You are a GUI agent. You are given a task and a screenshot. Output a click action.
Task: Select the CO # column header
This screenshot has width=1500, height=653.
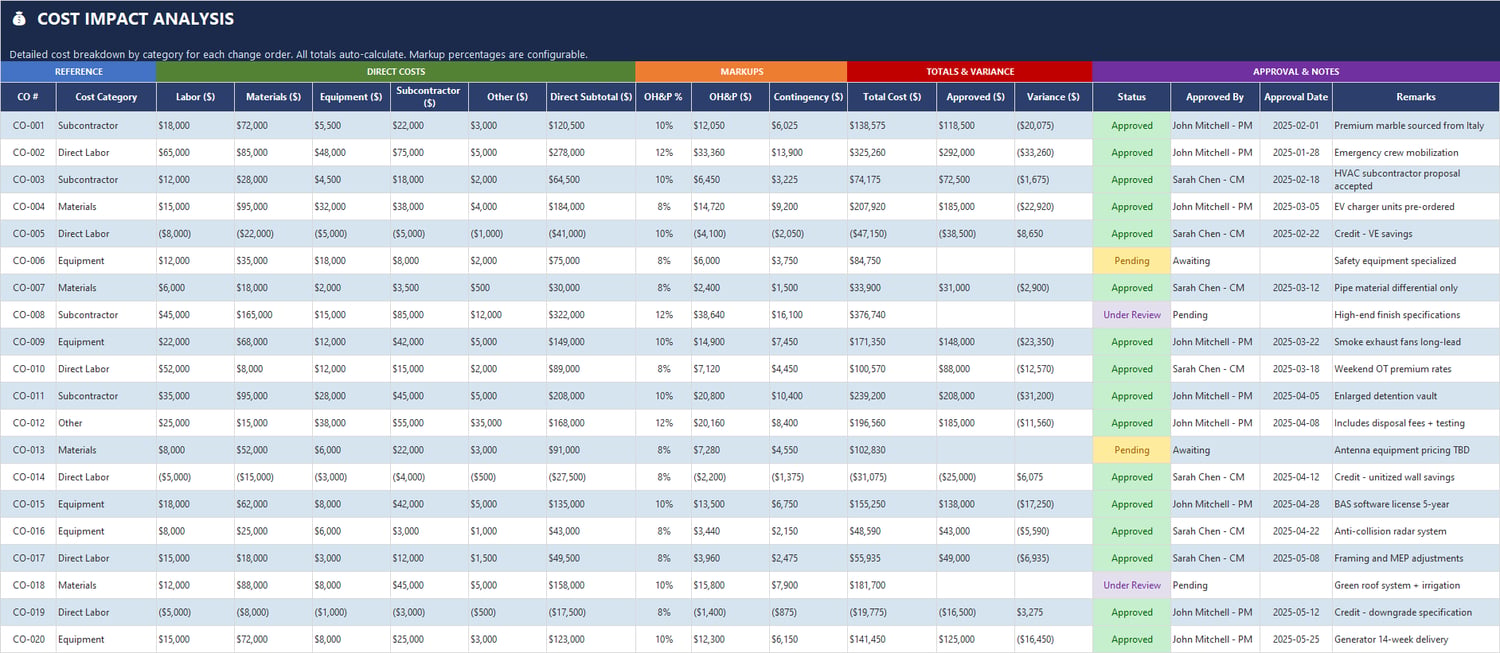click(28, 97)
